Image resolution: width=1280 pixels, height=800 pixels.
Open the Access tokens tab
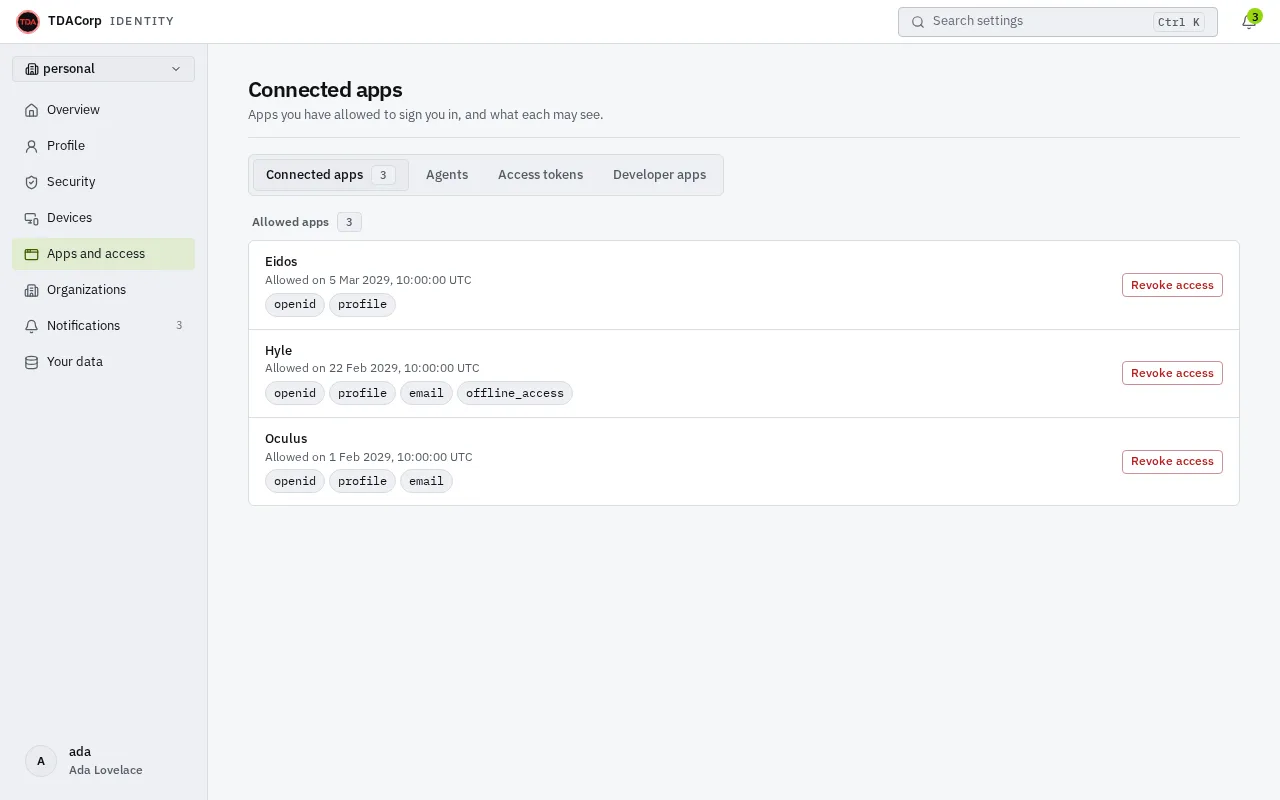(x=540, y=175)
